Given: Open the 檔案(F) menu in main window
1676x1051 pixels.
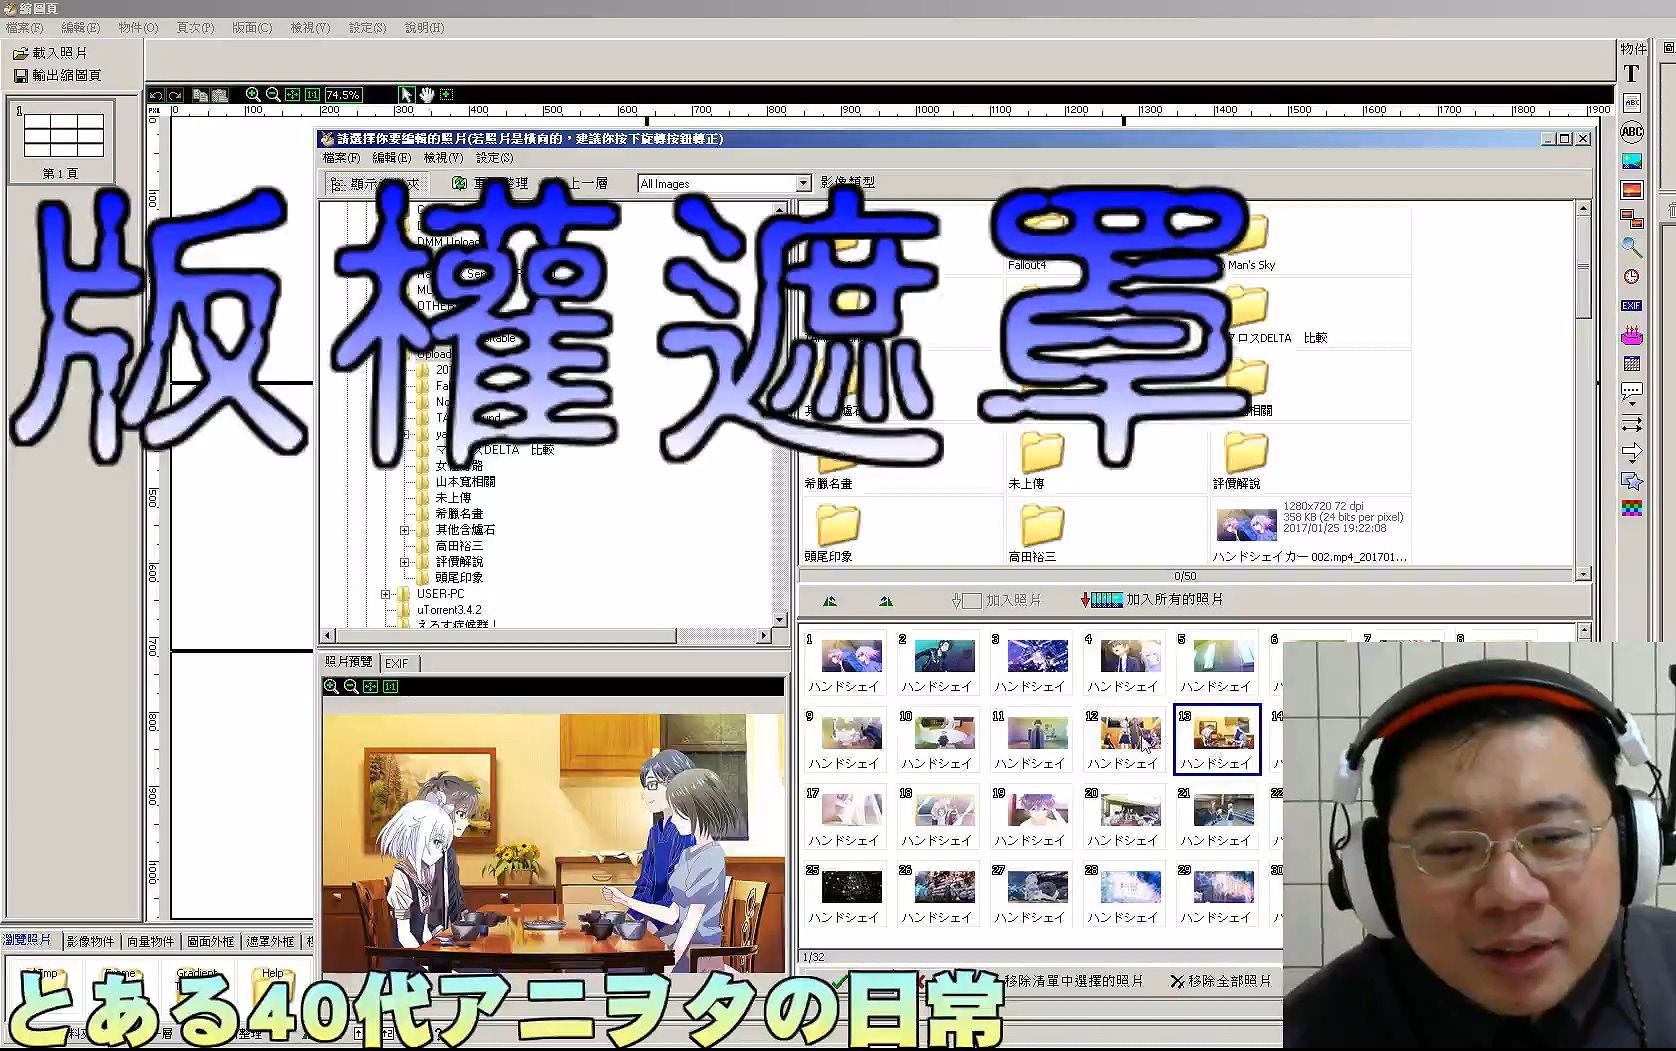Looking at the screenshot, I should (x=24, y=28).
